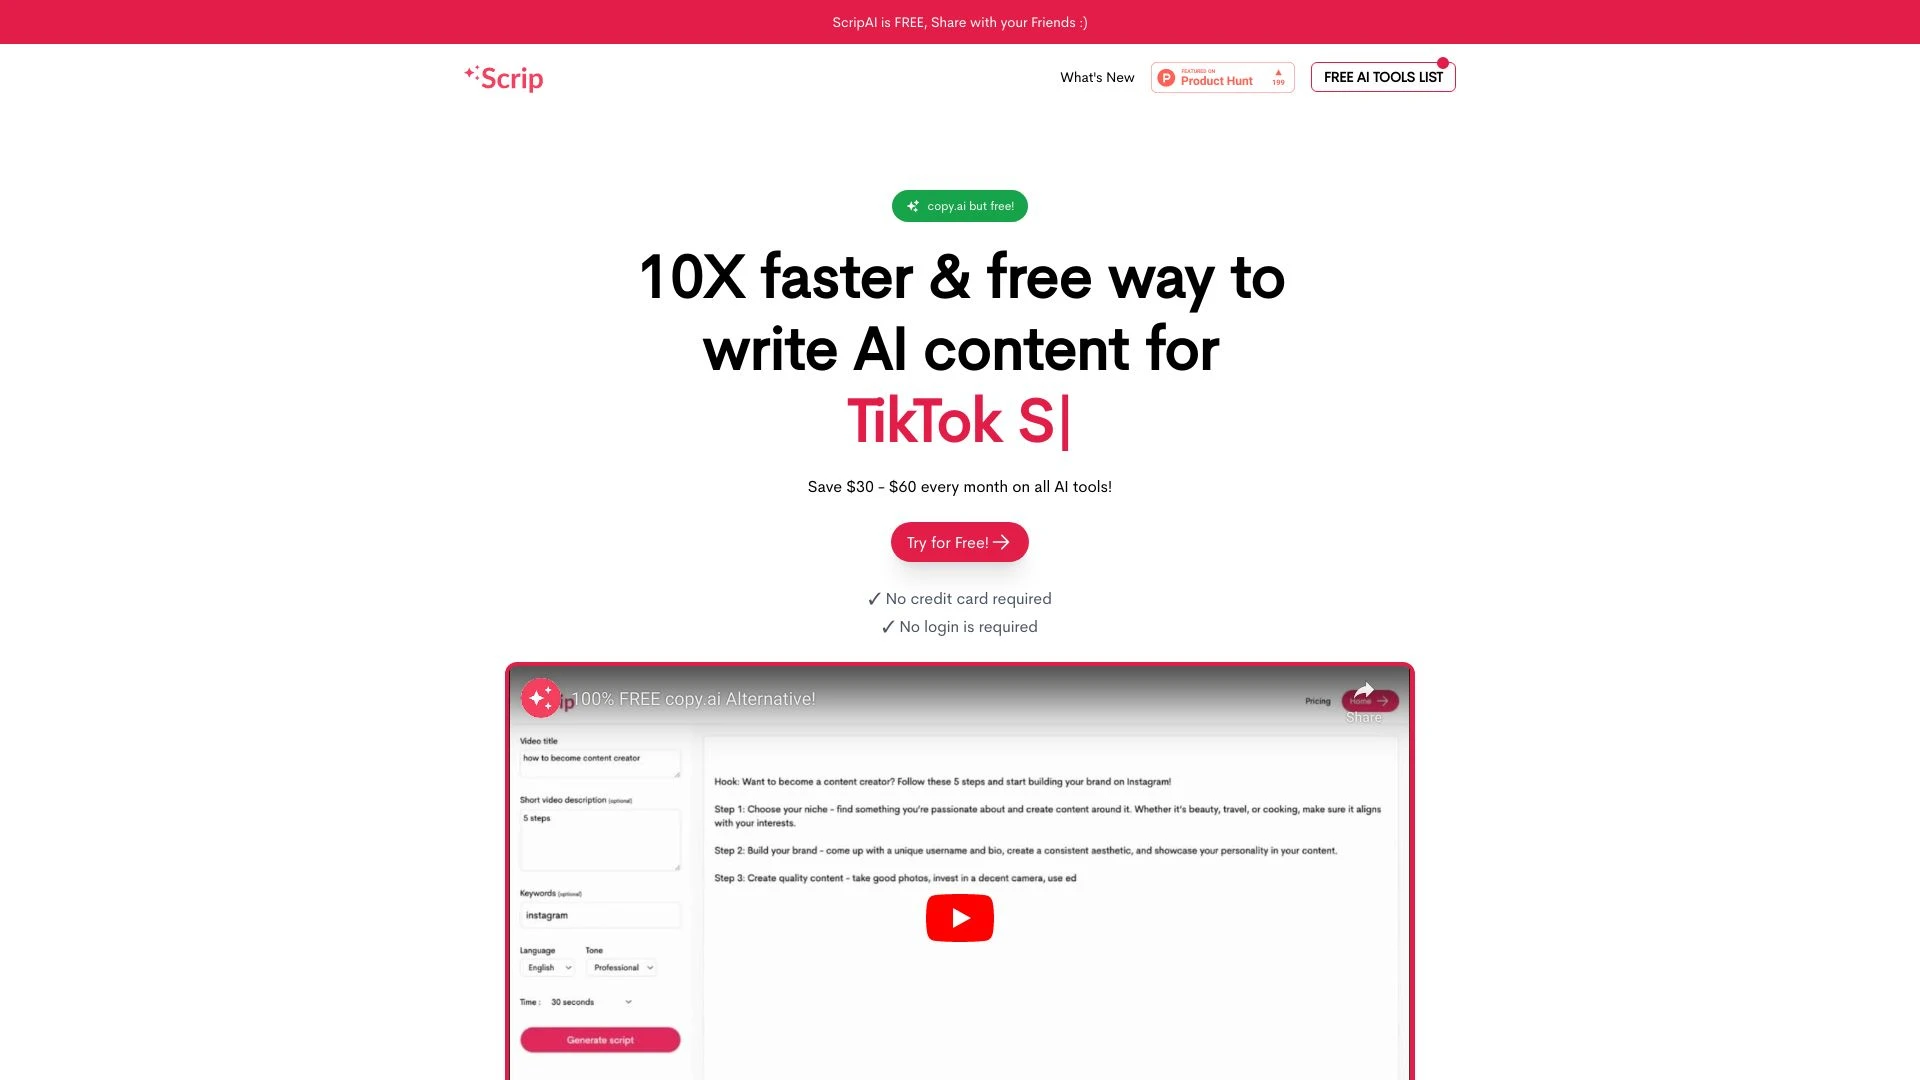The height and width of the screenshot is (1080, 1920).
Task: Click the 'copy.ai but free!' toggle badge
Action: (959, 204)
